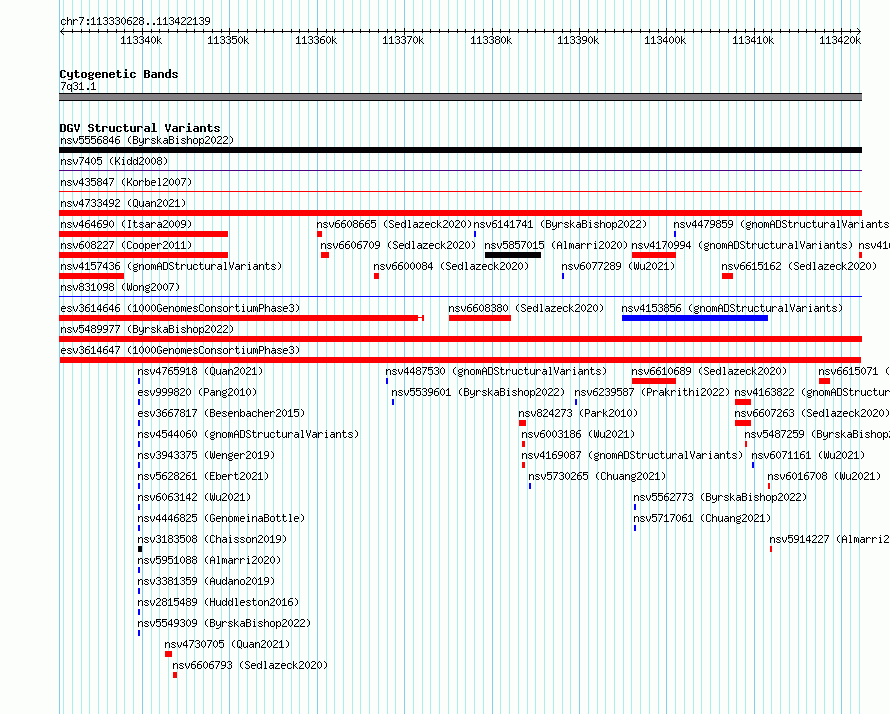Open nsv4153856 (gnomADStructuralVariants) label
Image resolution: width=890 pixels, height=714 pixels.
pyautogui.click(x=732, y=308)
